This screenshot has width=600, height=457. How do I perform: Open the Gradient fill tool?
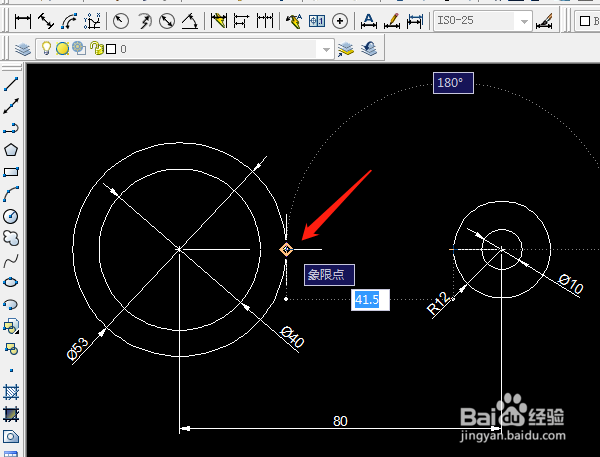click(11, 414)
